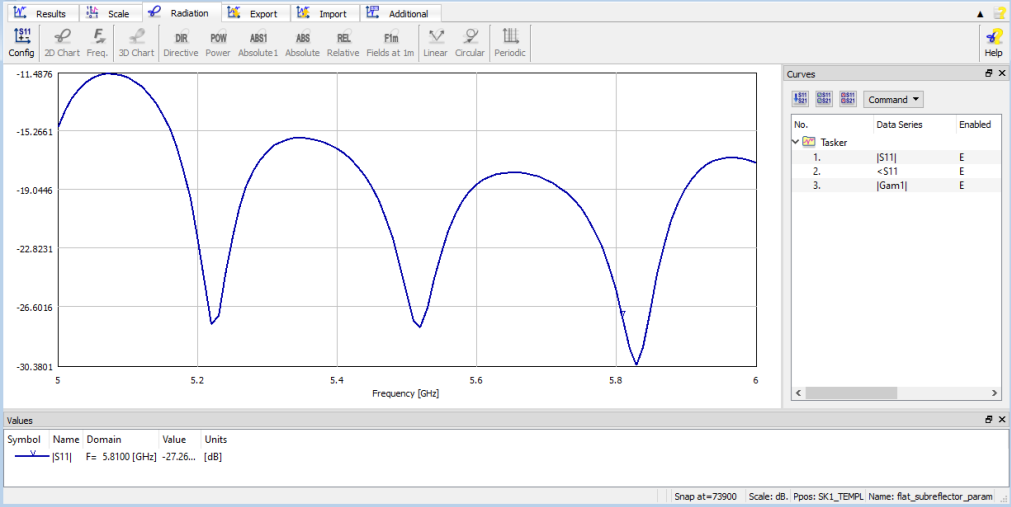Select the |Gam1| data series row
The width and height of the screenshot is (1011, 507).
[x=896, y=185]
